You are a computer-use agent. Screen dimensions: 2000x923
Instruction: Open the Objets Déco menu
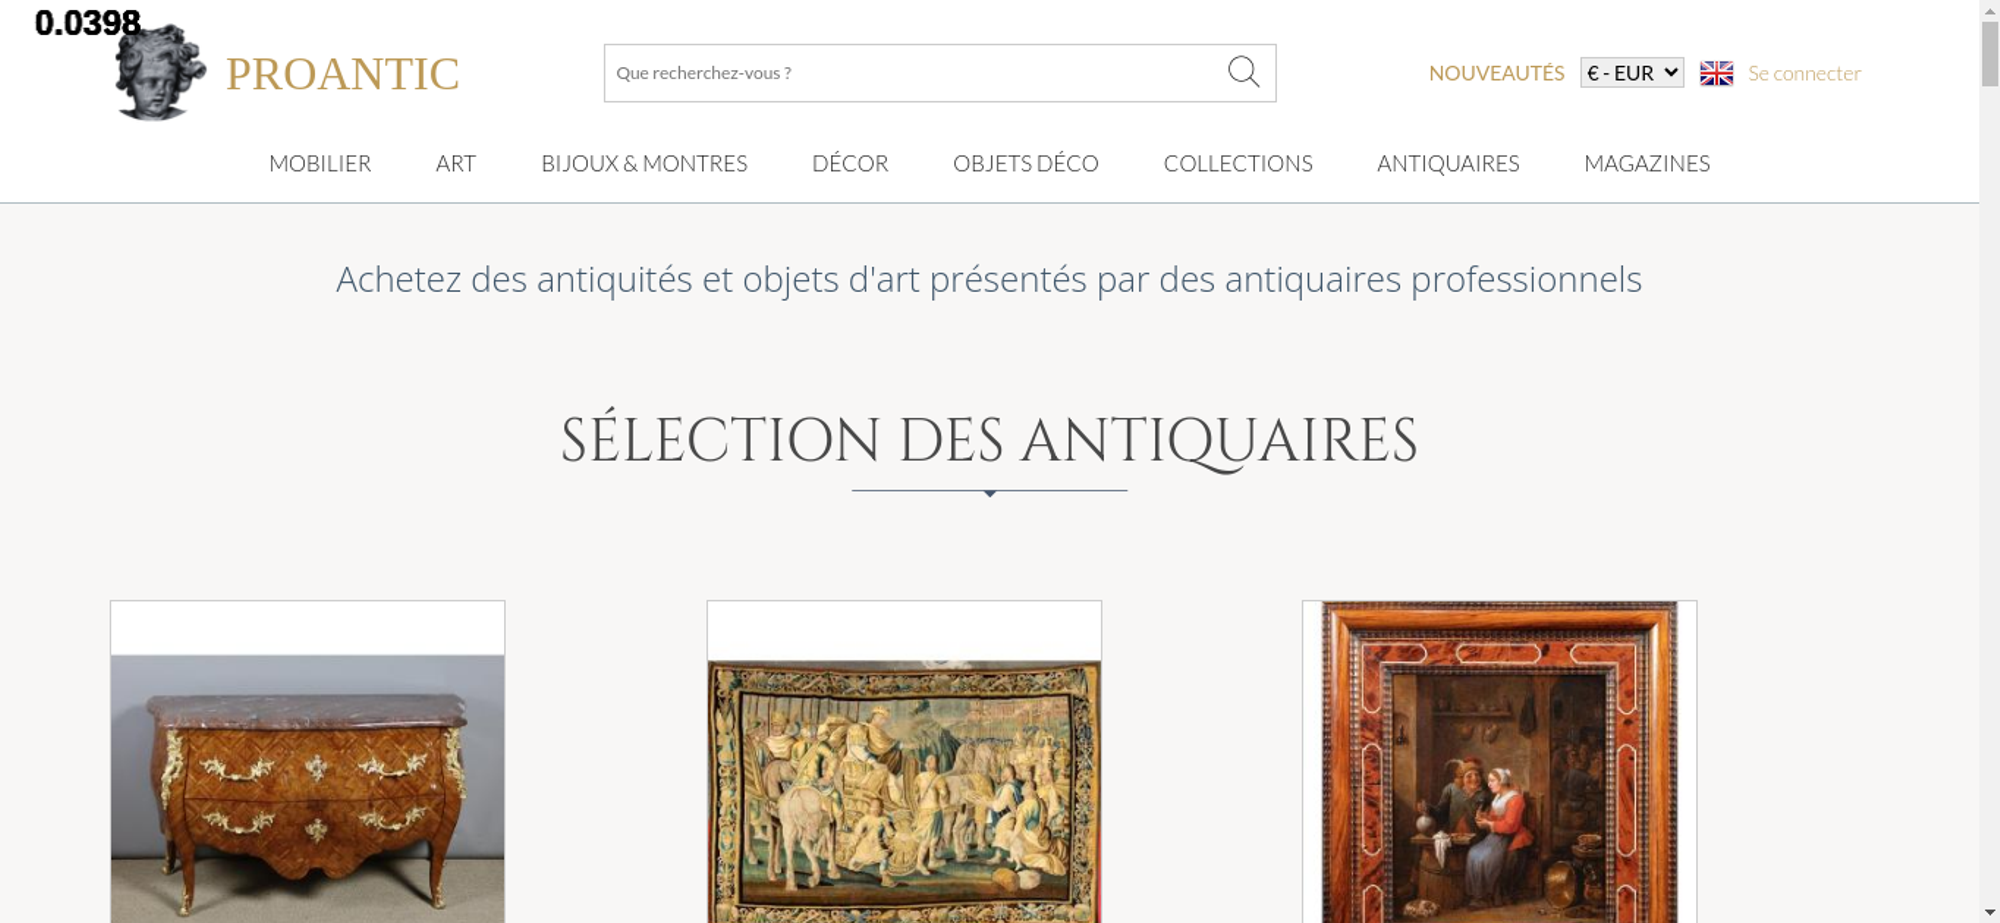[1026, 163]
